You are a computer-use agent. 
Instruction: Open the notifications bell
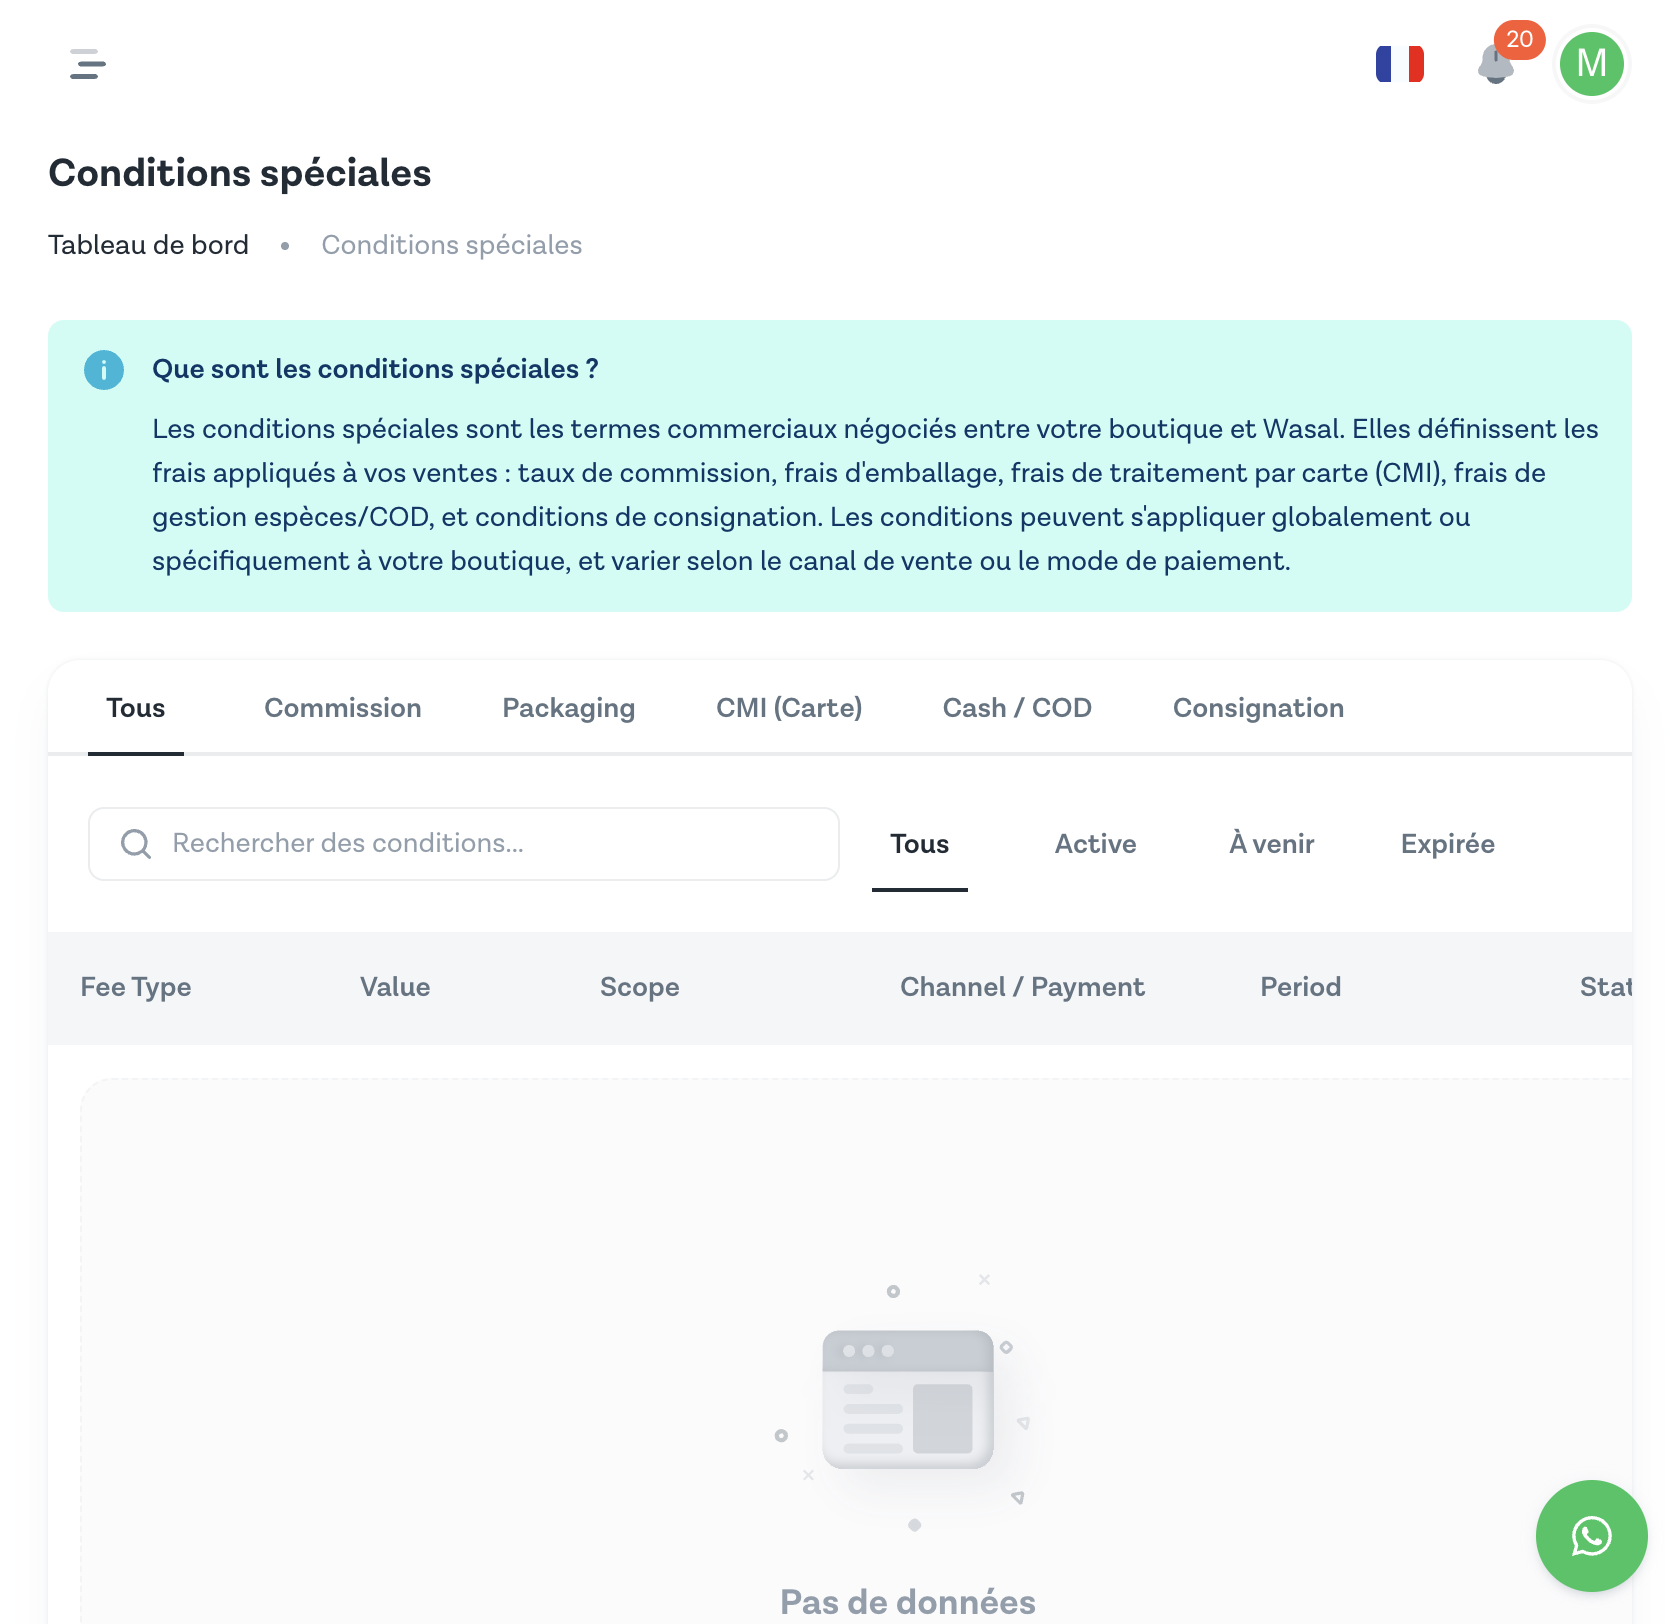(x=1495, y=66)
